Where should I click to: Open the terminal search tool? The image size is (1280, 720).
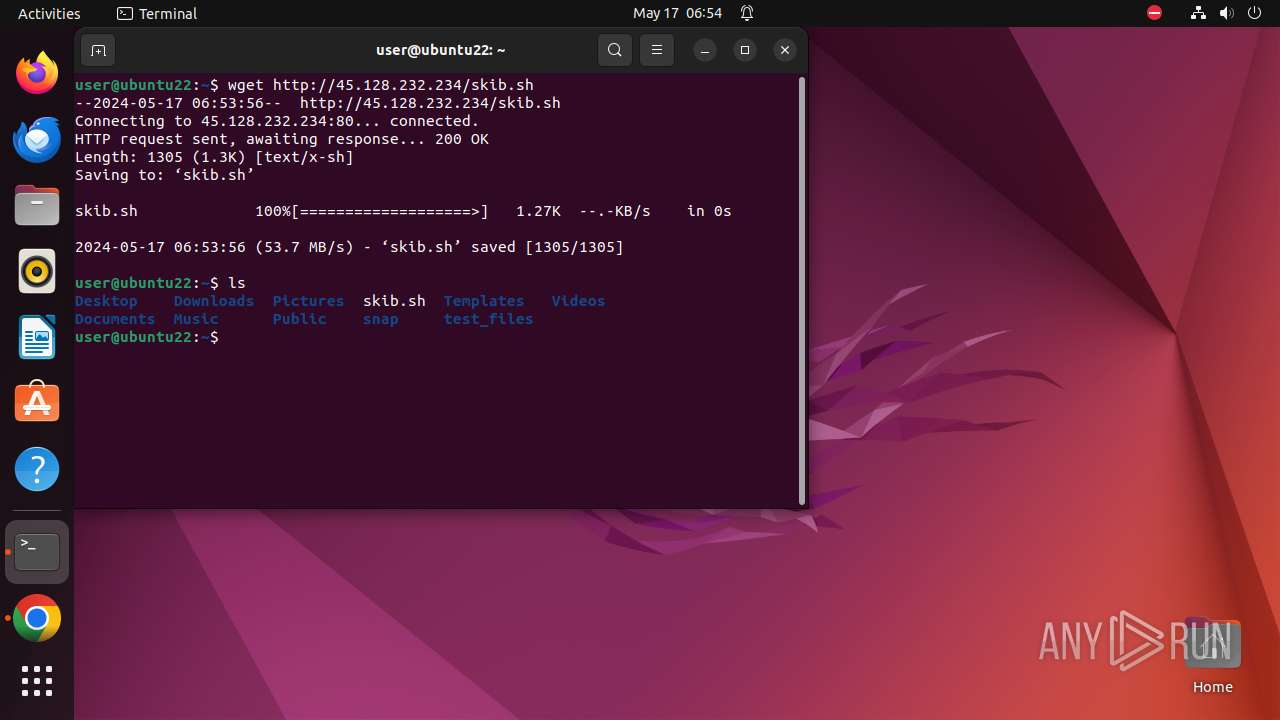pos(615,50)
